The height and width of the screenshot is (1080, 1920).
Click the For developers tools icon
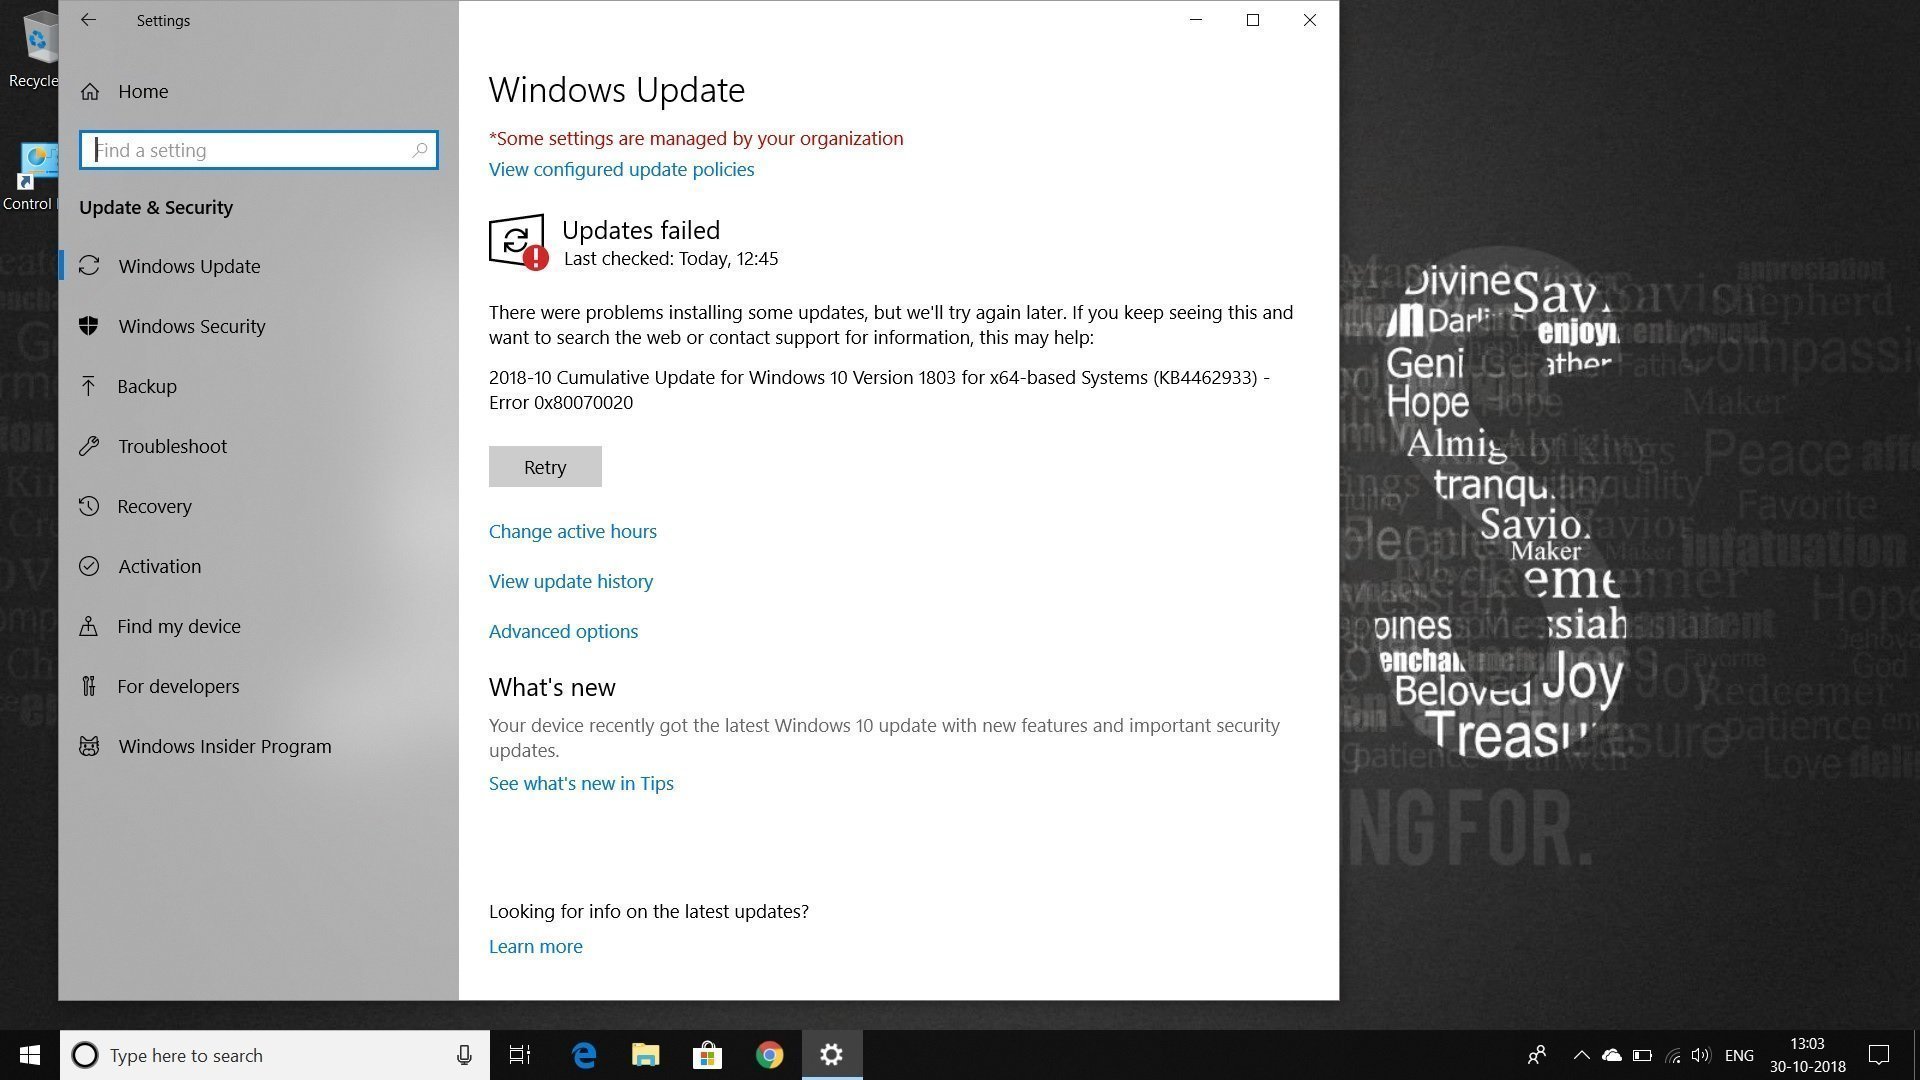[89, 686]
